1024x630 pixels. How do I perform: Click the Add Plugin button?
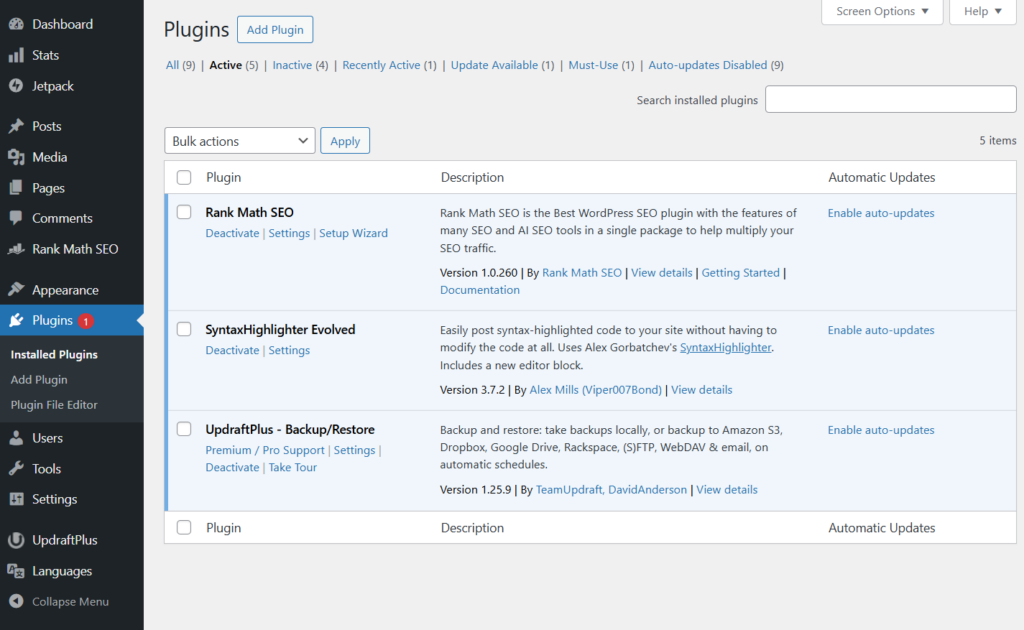click(275, 30)
